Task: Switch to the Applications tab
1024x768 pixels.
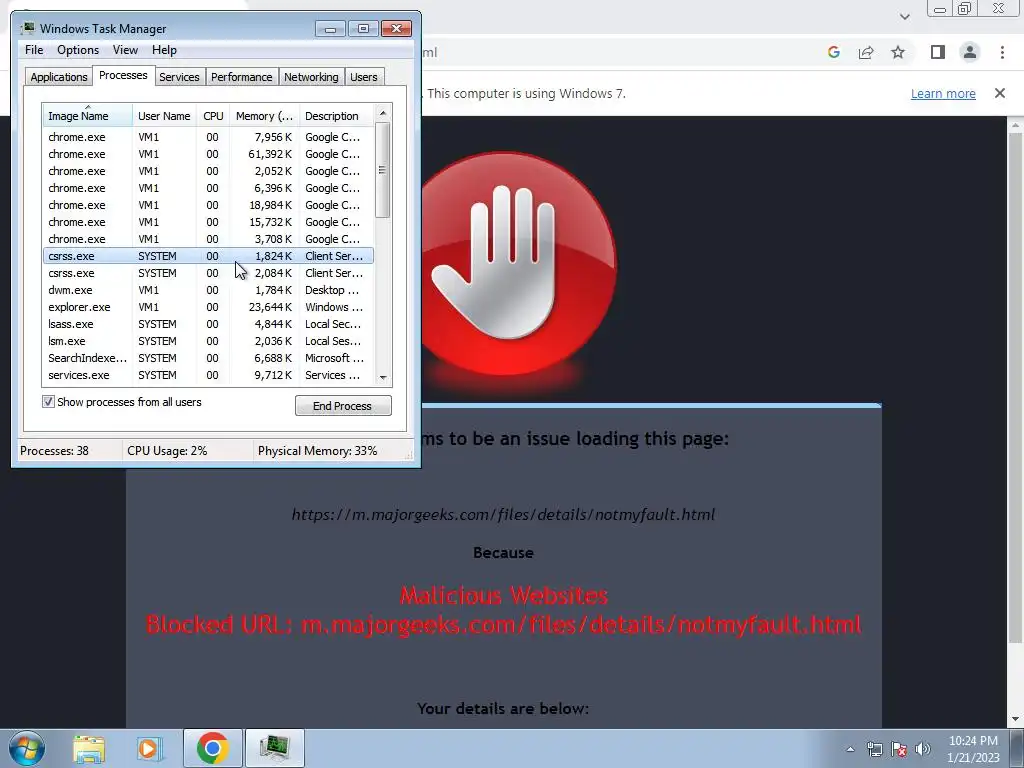Action: pyautogui.click(x=59, y=77)
